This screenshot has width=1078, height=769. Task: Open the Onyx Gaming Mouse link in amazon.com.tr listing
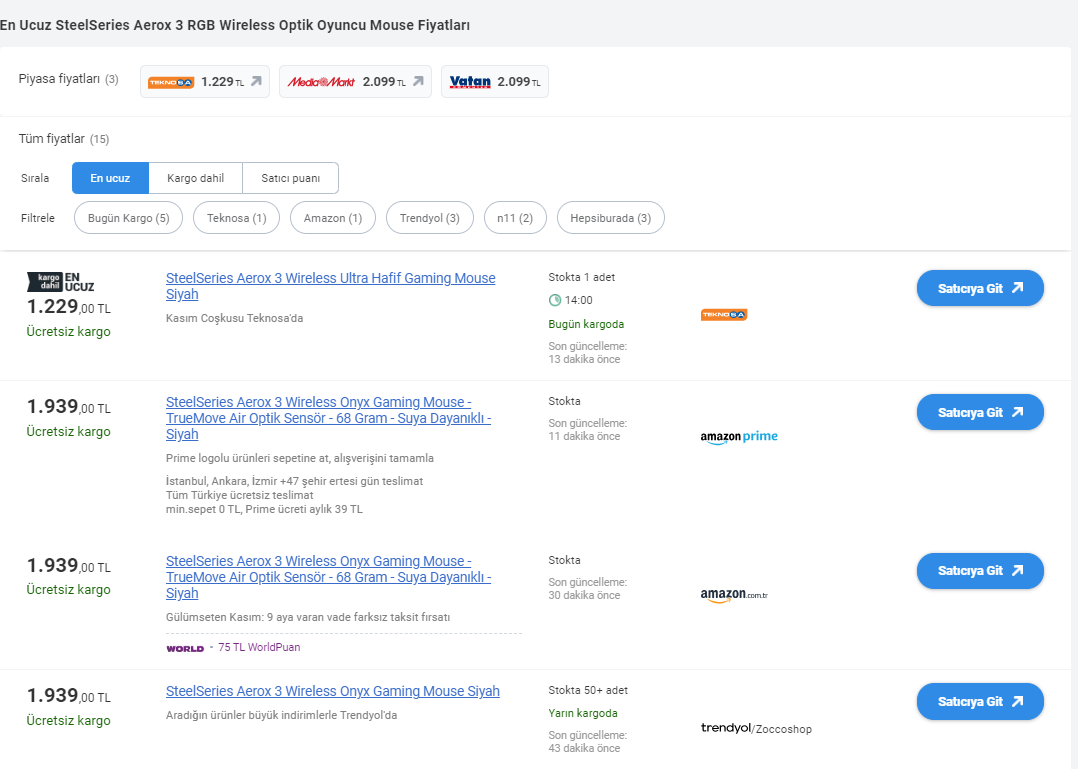coord(329,577)
